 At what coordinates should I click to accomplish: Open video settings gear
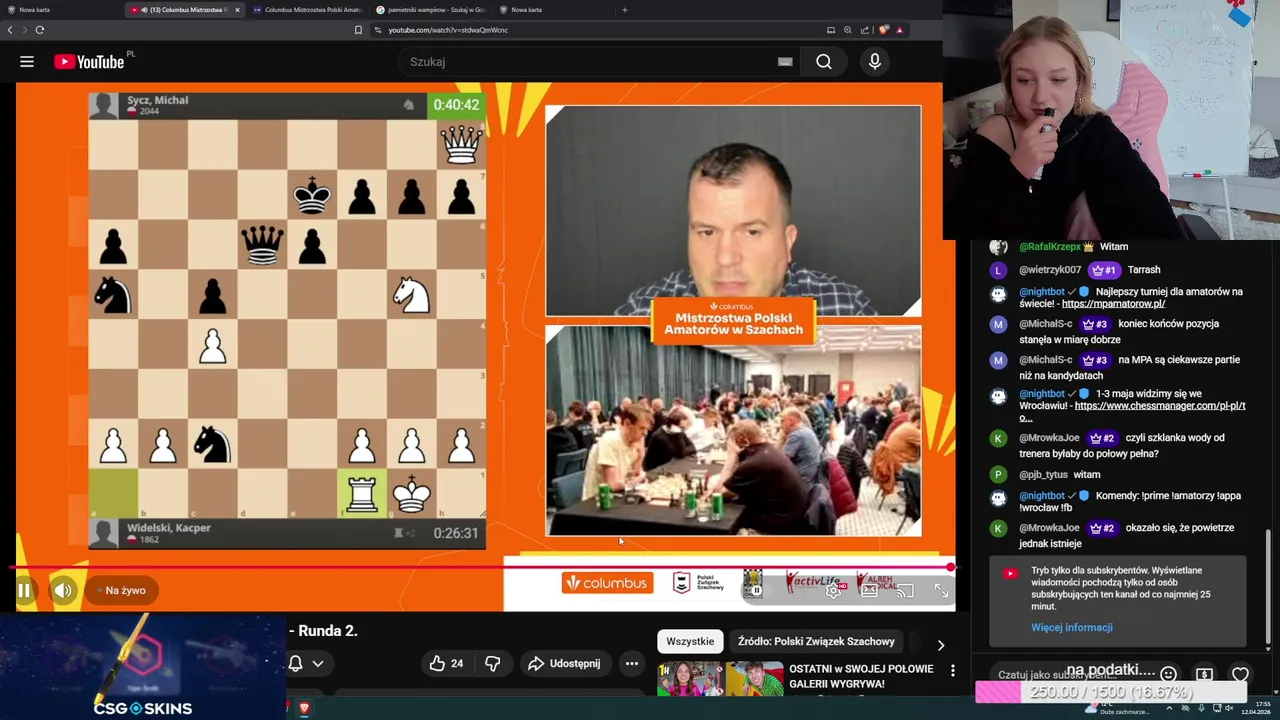point(833,590)
